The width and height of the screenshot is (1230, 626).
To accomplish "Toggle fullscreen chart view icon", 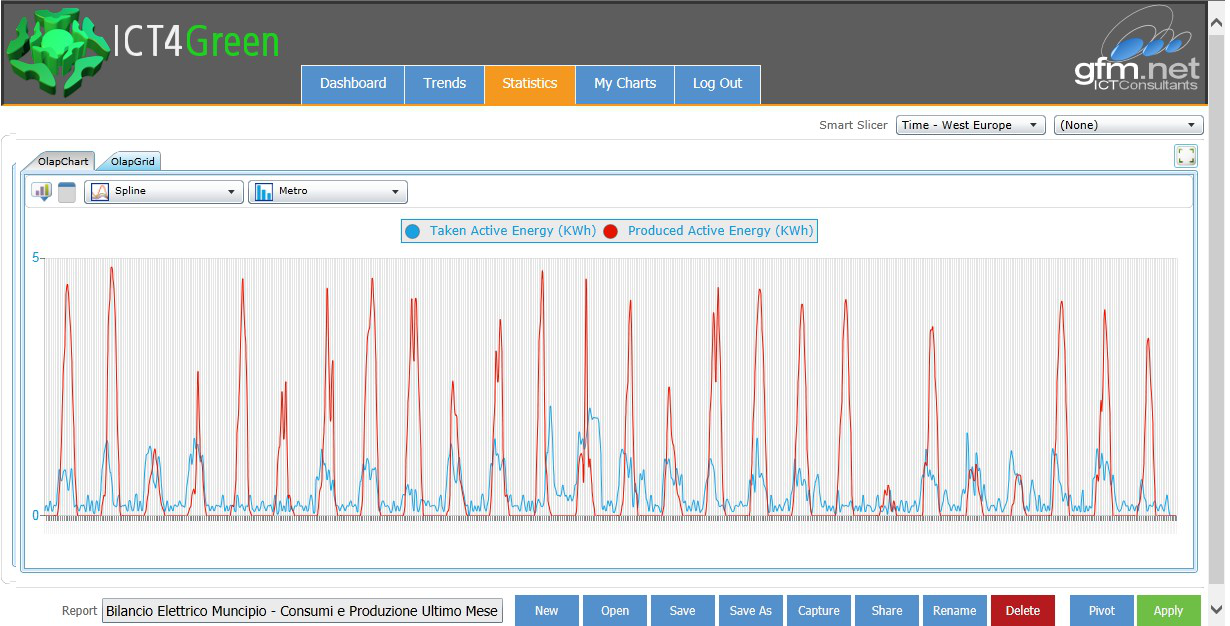I will 1185,156.
